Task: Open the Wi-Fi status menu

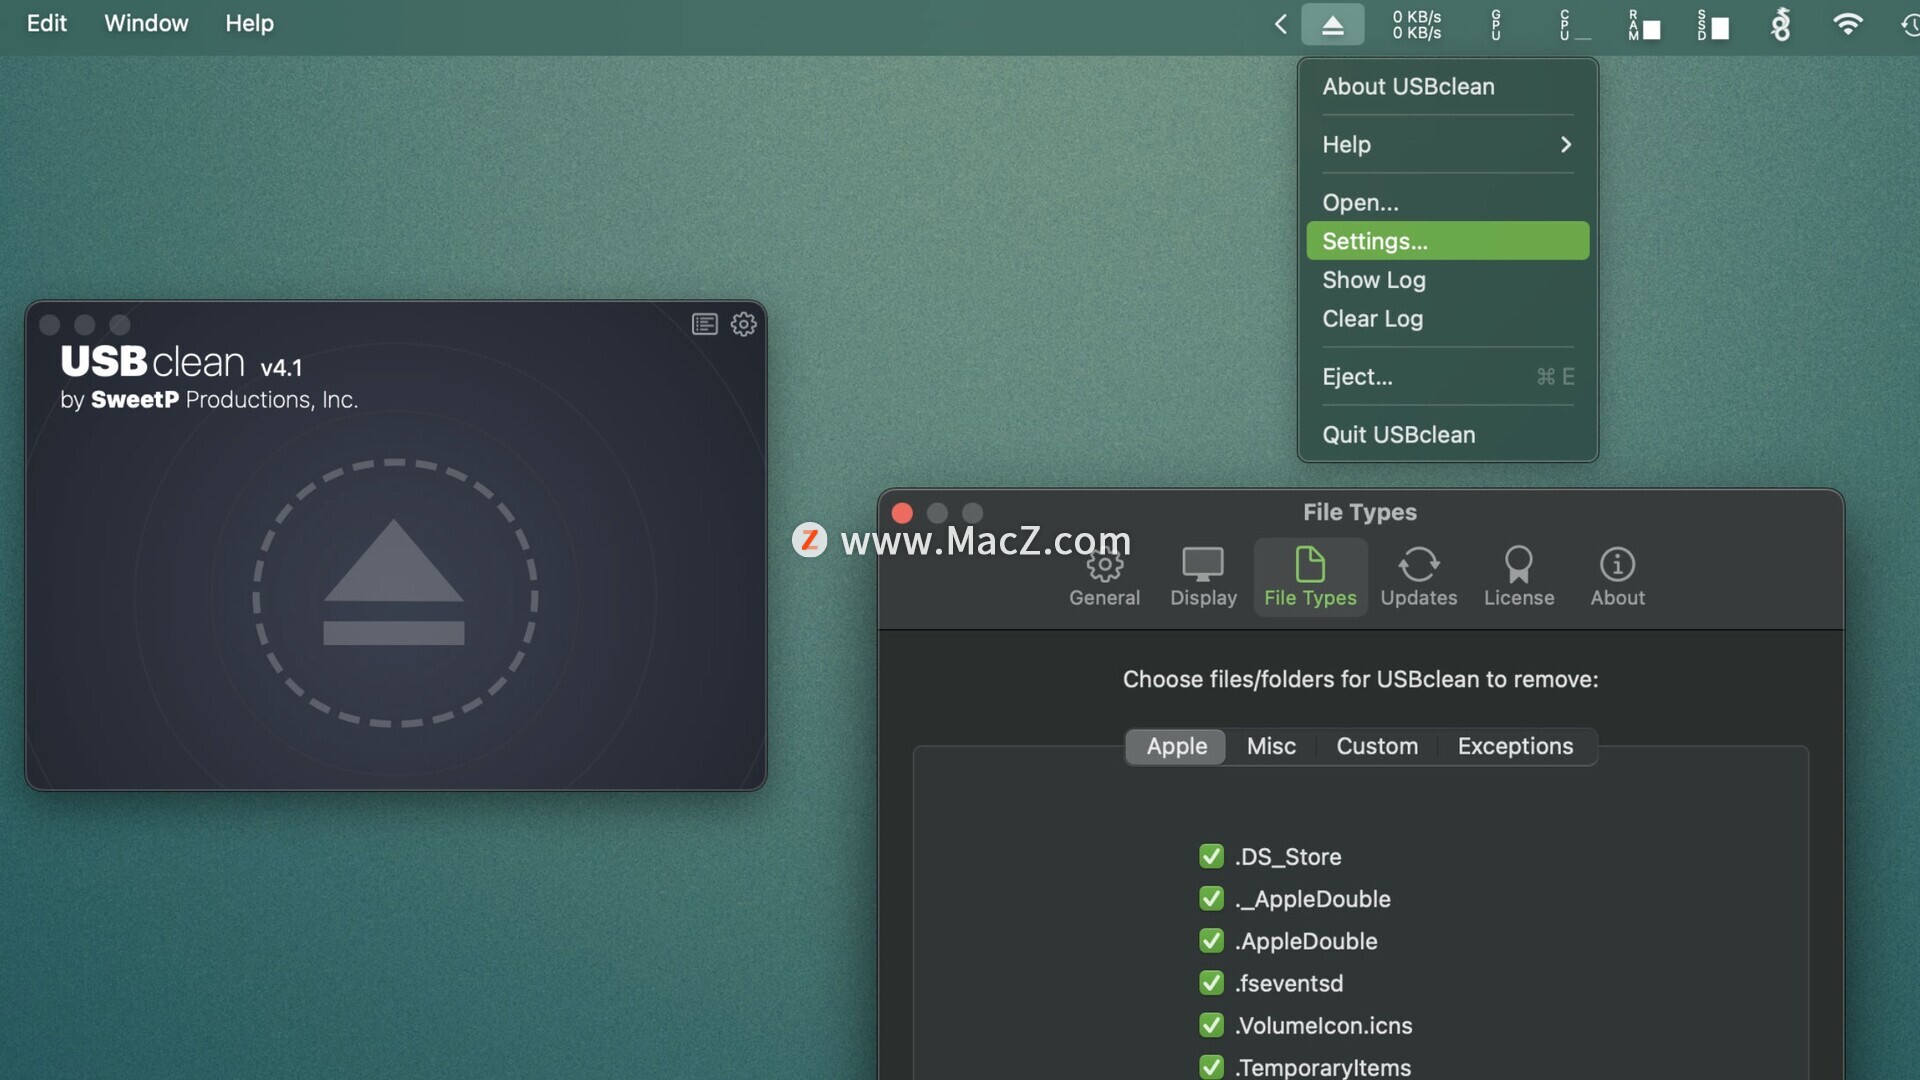Action: point(1847,23)
